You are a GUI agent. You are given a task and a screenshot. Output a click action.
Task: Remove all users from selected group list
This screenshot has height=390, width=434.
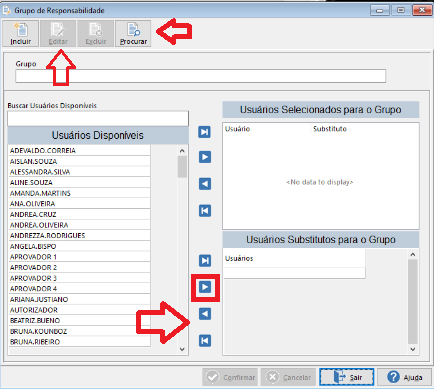pyautogui.click(x=205, y=211)
